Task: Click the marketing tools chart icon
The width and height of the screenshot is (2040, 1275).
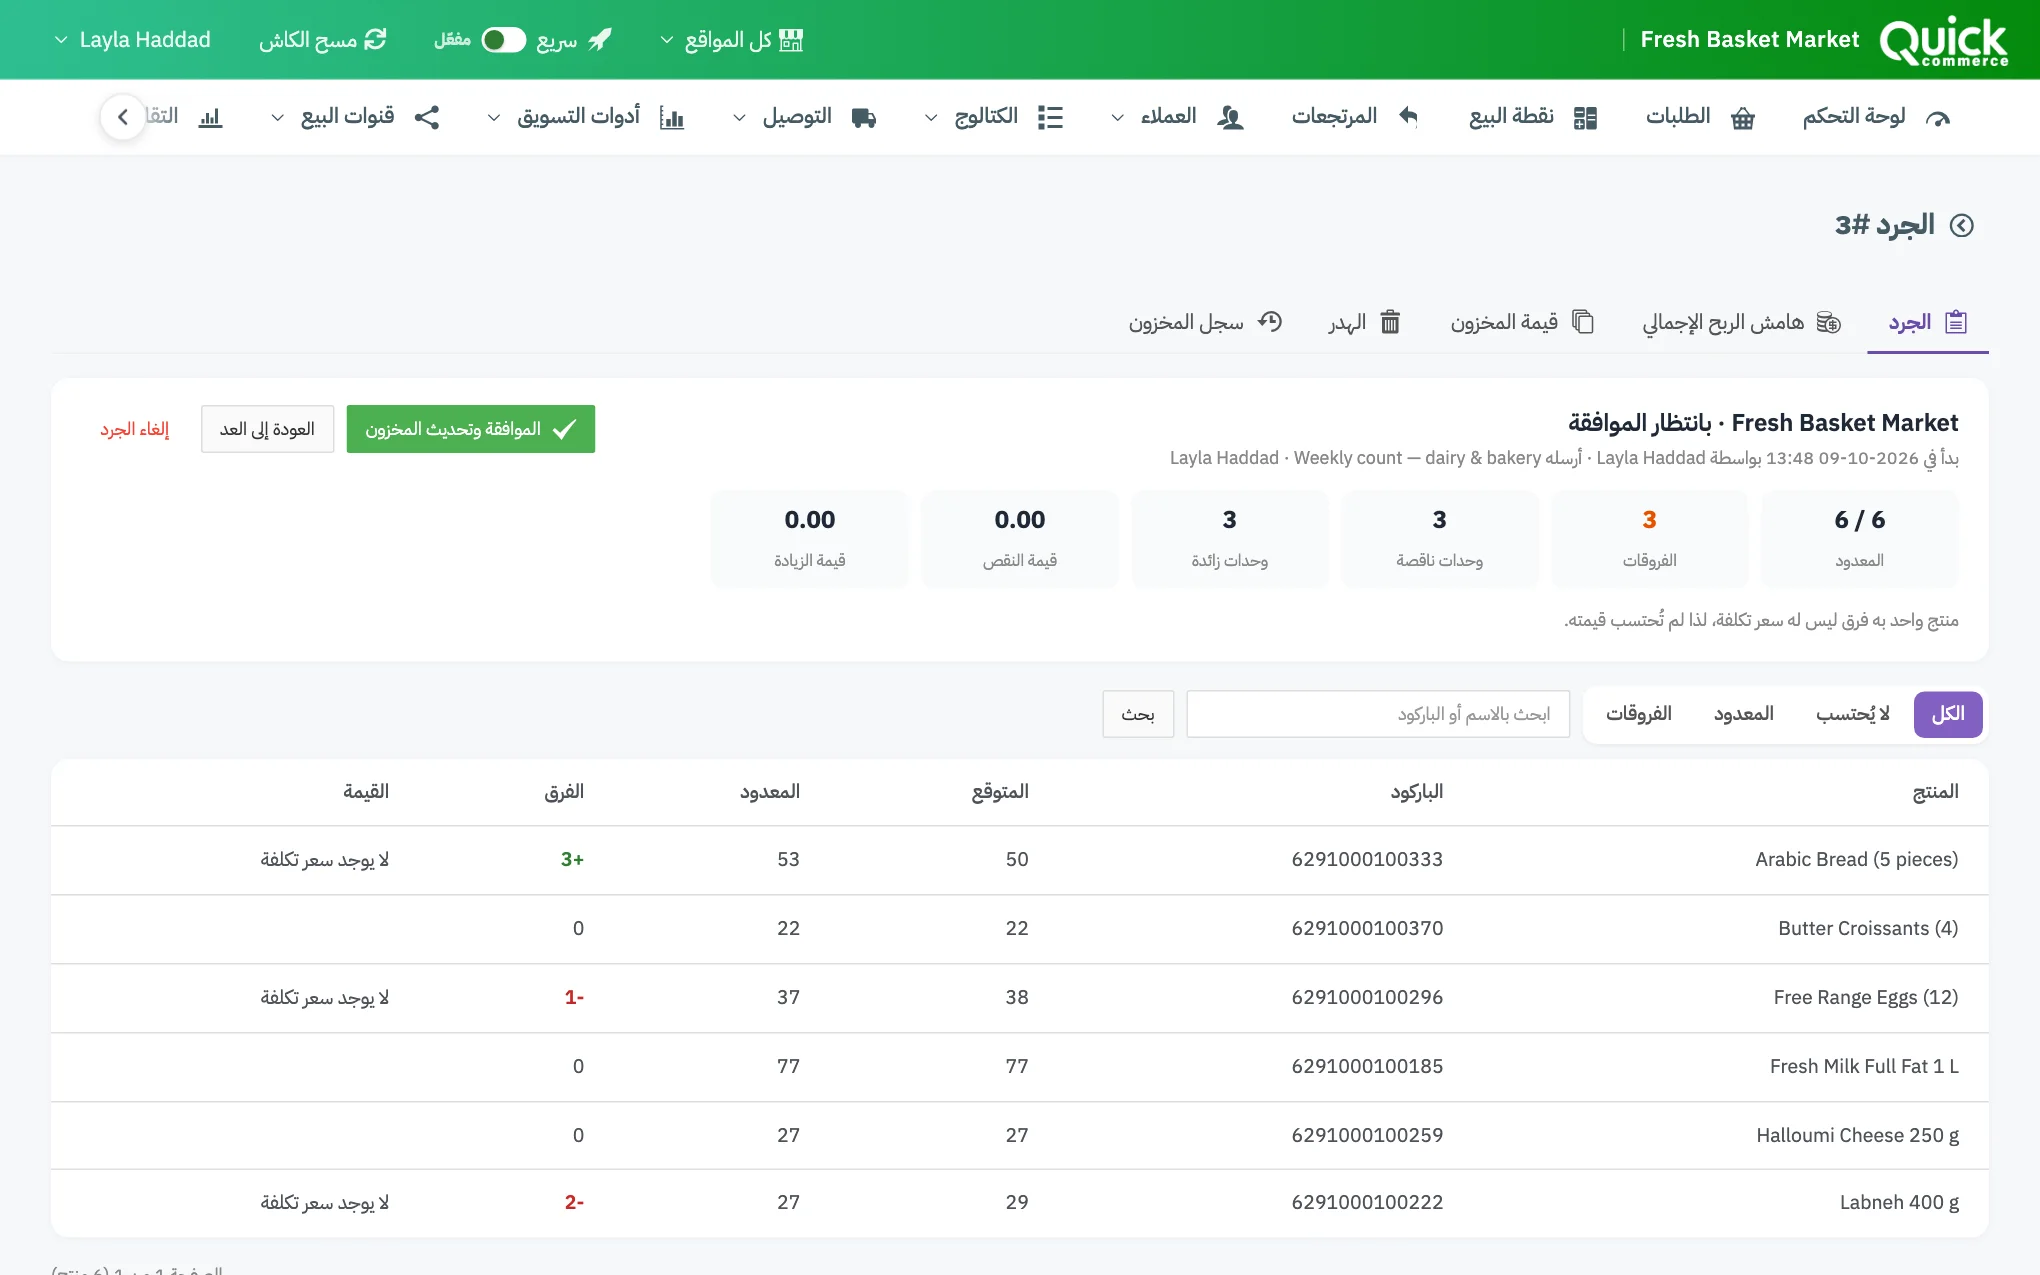Action: coord(672,118)
